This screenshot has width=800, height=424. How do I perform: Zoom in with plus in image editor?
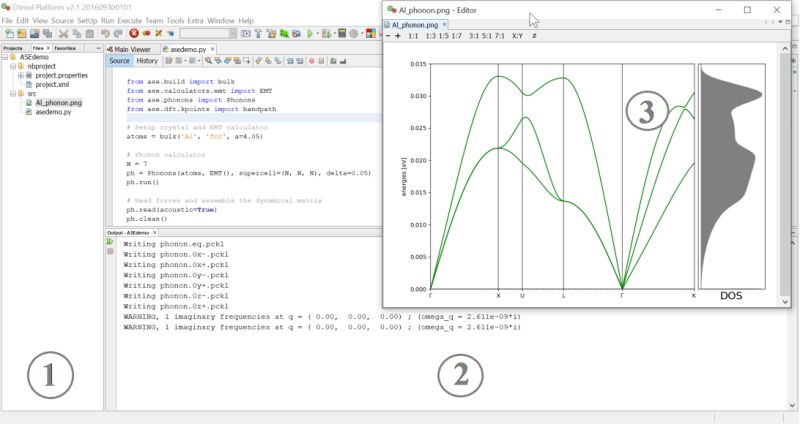398,36
